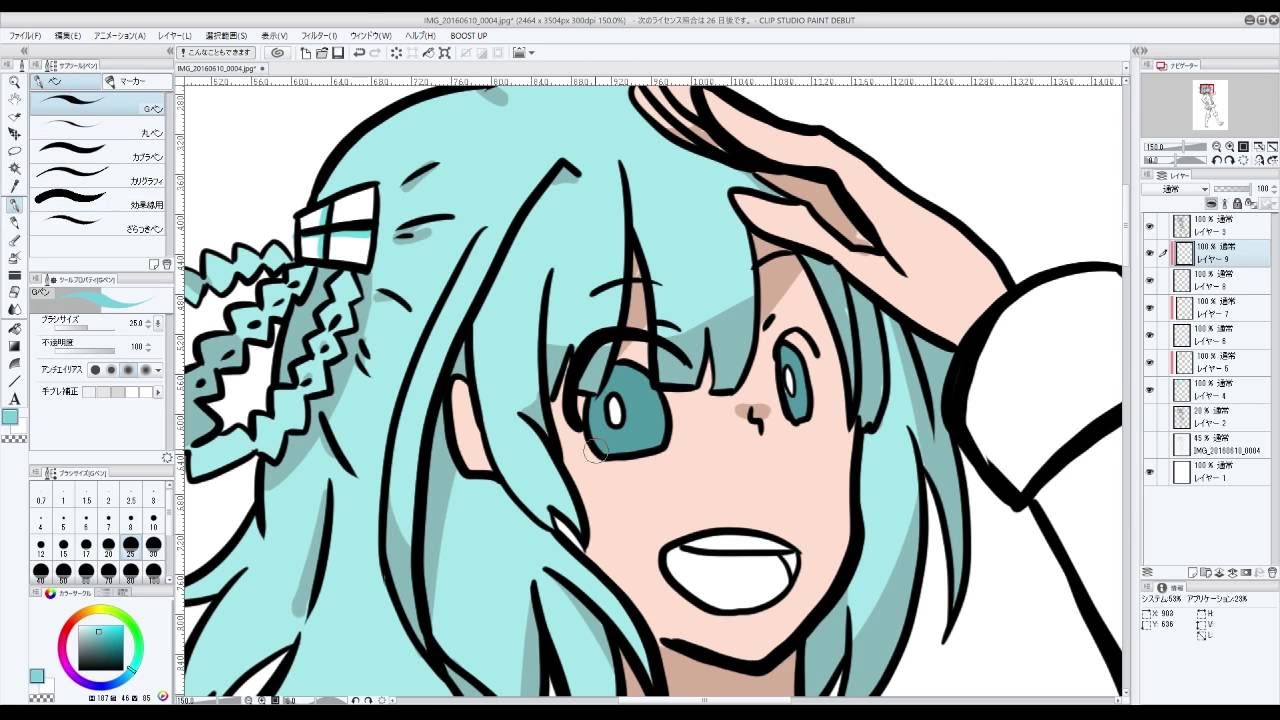Hide layer レイヤー 3 eye icon
Screen dimensions: 1280x720
point(1150,226)
